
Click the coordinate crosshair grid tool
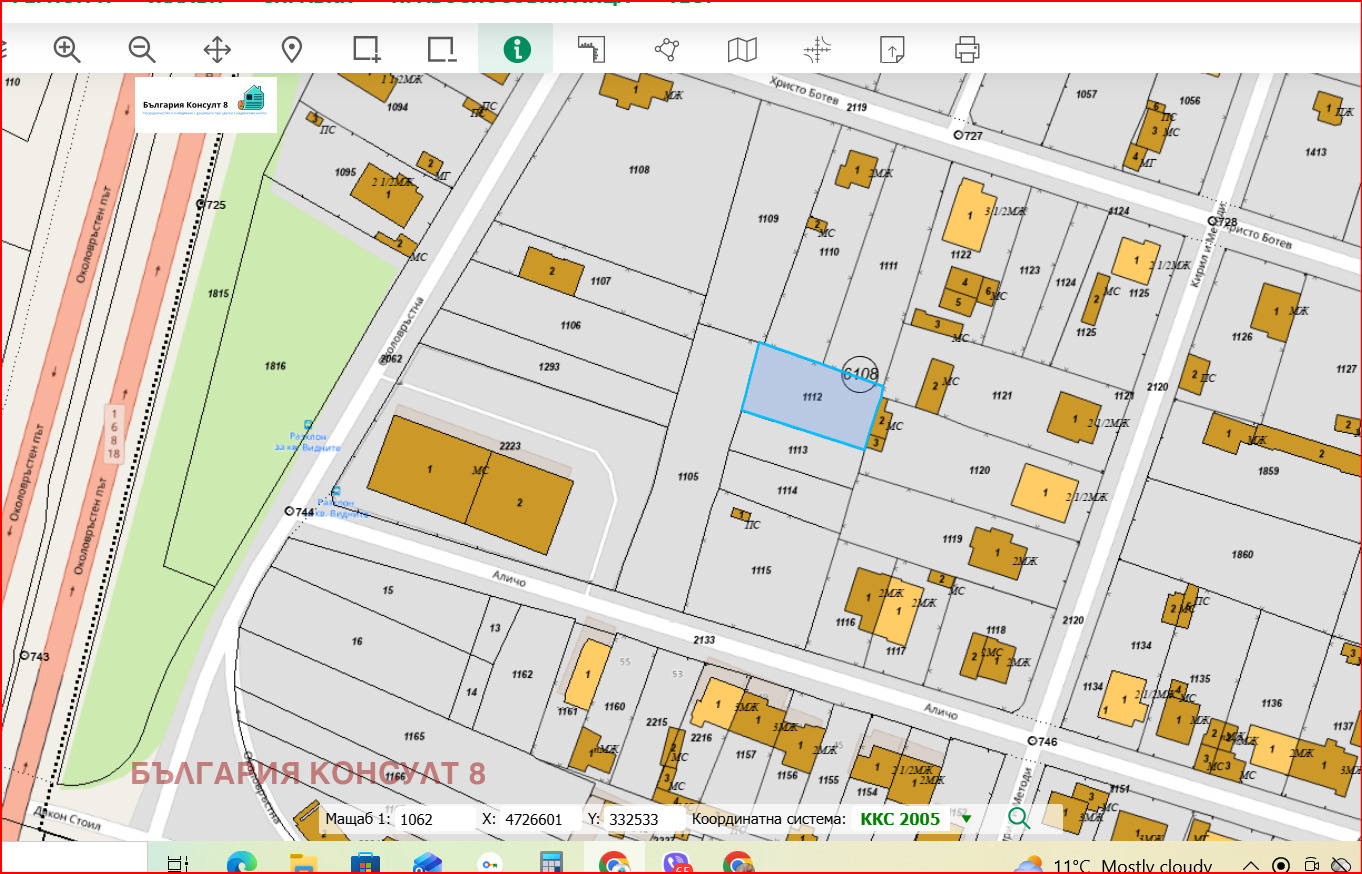coord(817,49)
